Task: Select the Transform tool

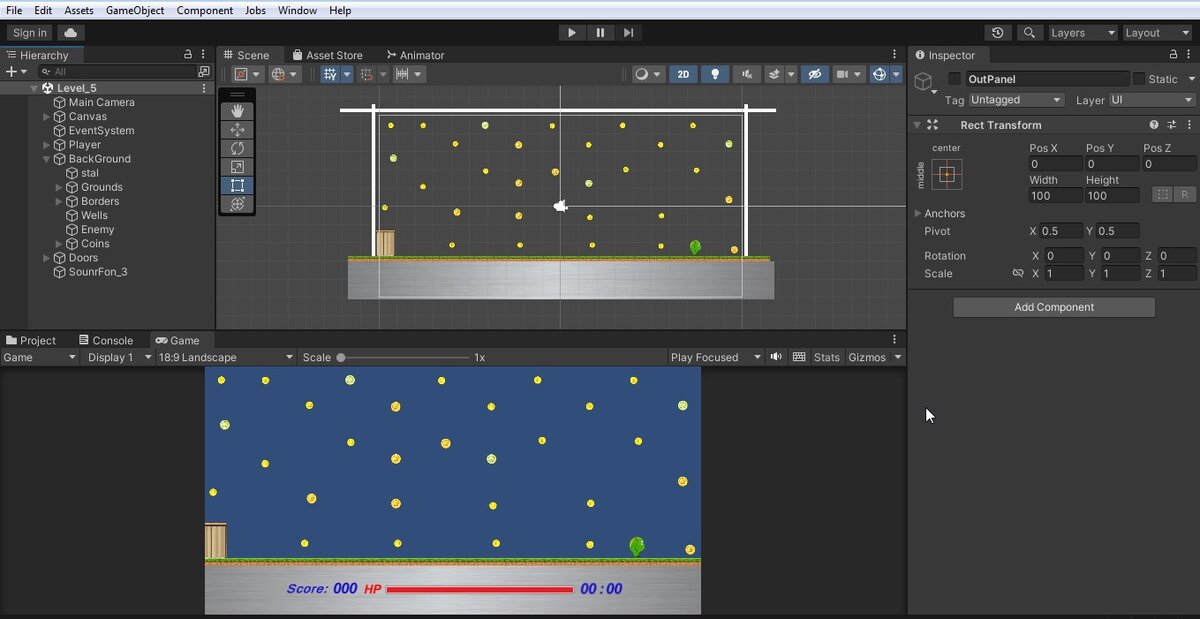Action: coord(237,204)
